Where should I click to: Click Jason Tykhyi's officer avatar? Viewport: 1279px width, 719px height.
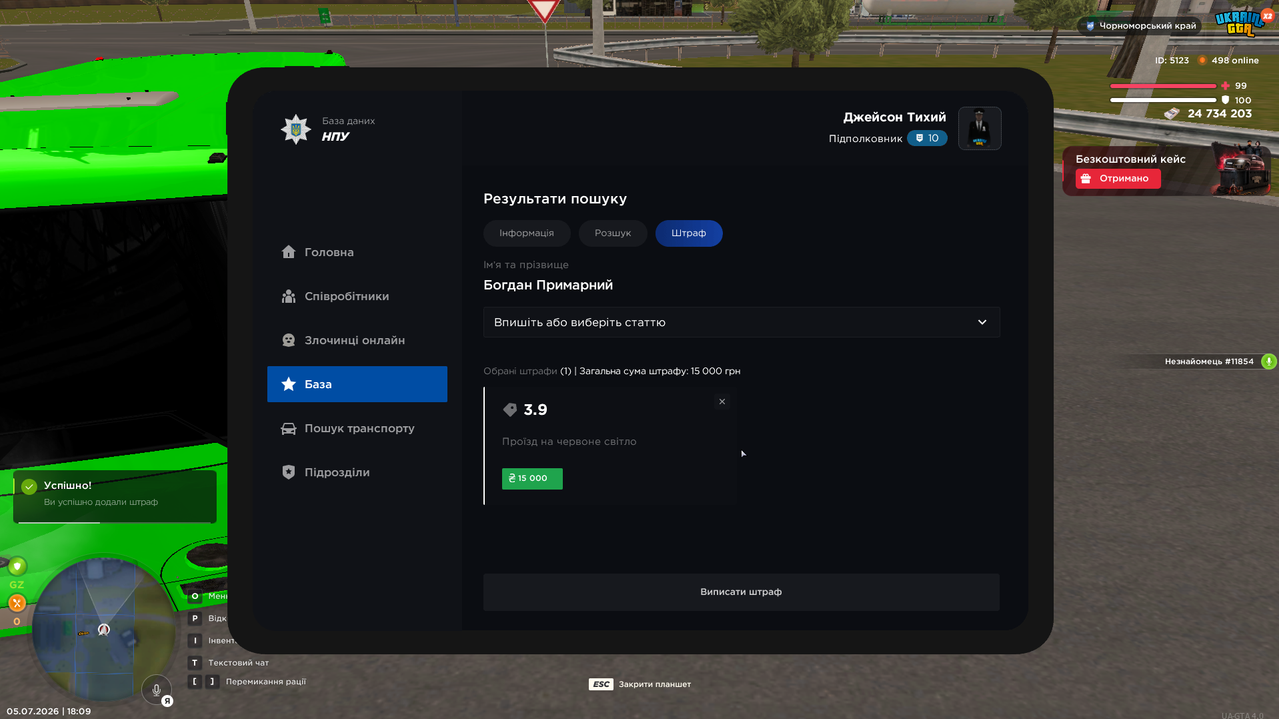coord(979,128)
